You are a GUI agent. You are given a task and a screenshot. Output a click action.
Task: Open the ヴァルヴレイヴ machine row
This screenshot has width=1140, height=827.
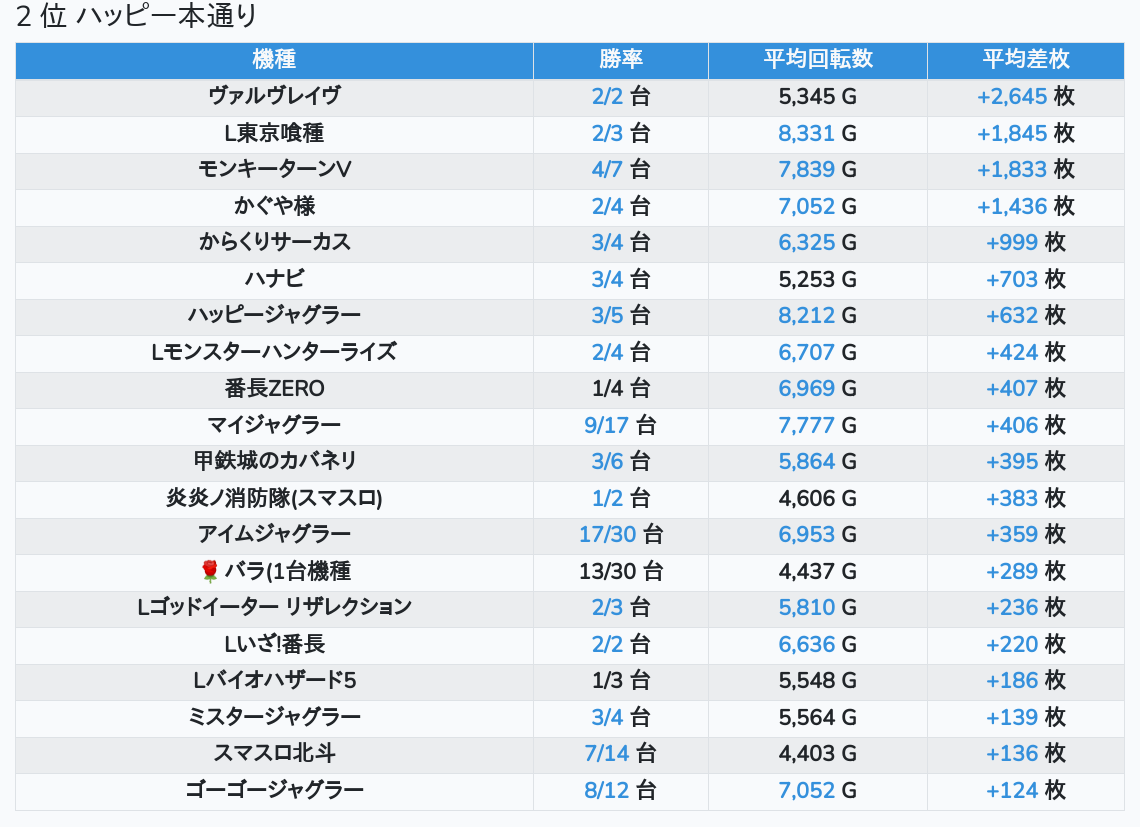[274, 96]
